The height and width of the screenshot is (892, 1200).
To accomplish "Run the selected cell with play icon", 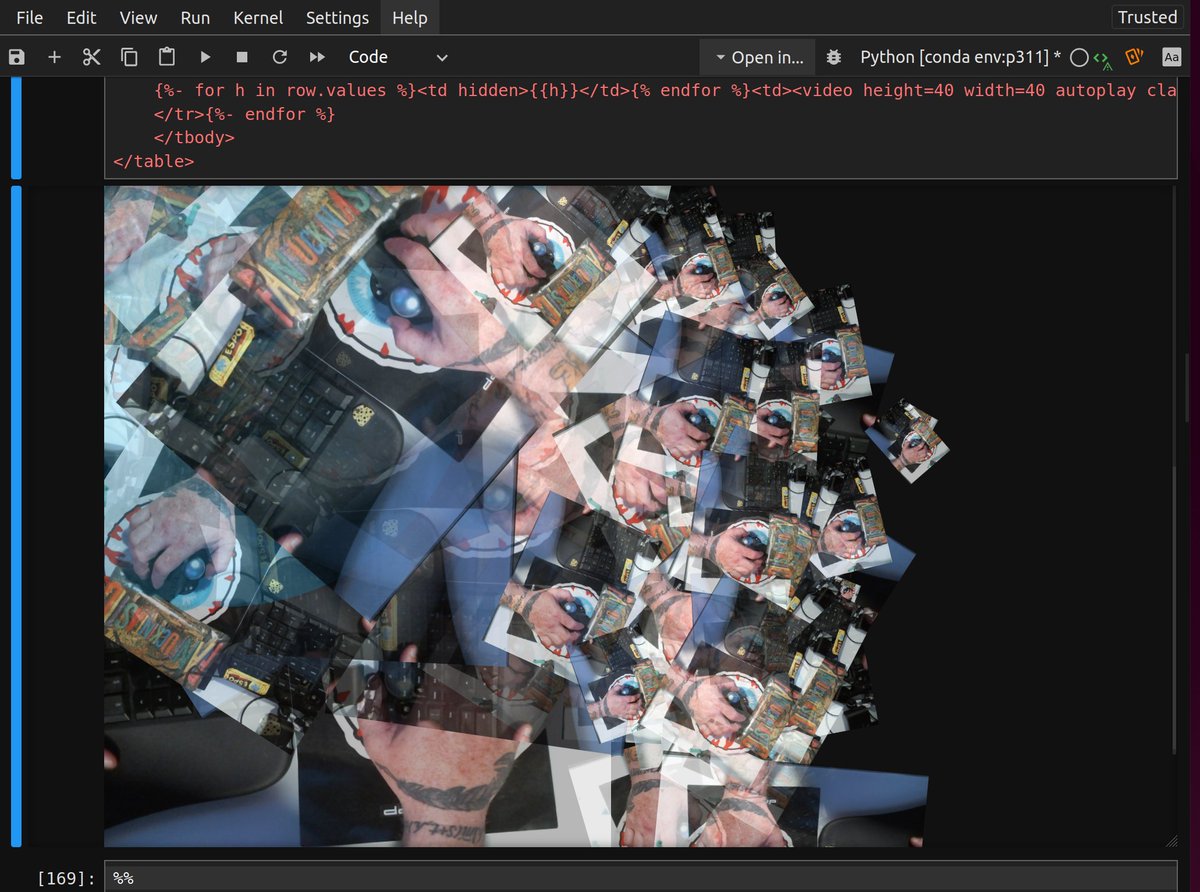I will tap(205, 57).
